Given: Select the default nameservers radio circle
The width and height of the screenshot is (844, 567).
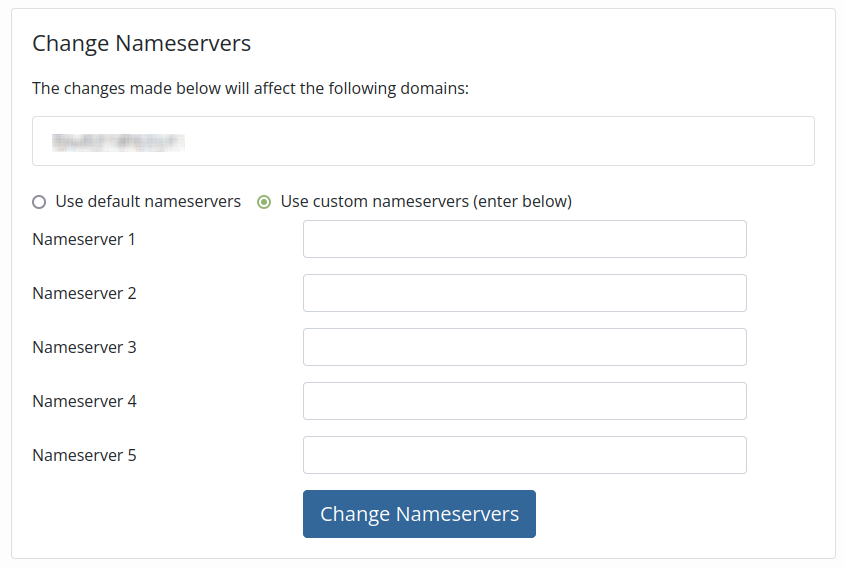Looking at the screenshot, I should pos(39,202).
